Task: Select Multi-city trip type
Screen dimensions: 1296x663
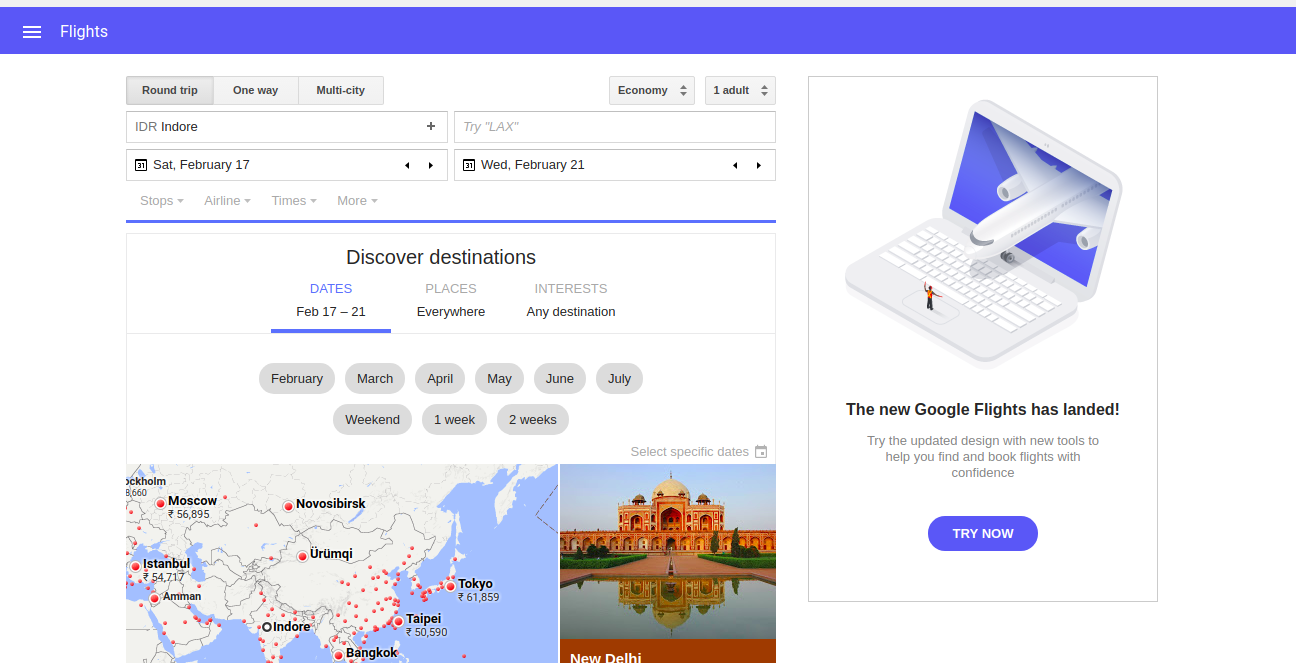Action: click(341, 90)
